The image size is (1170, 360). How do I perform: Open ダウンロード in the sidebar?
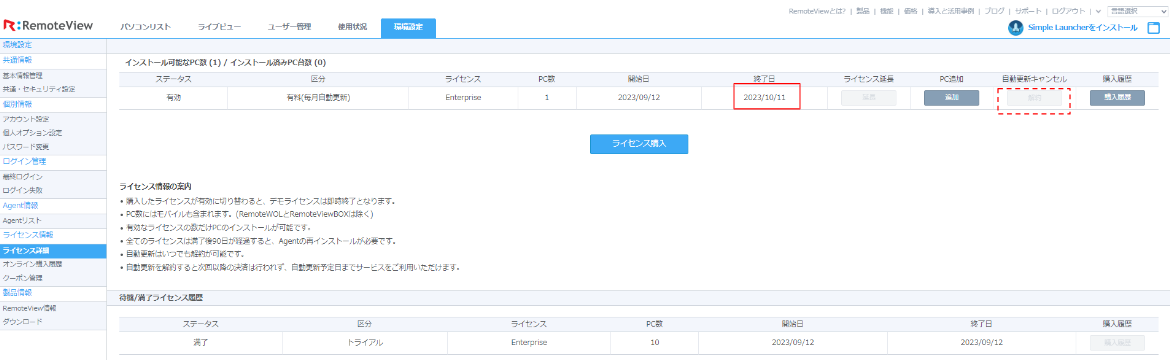click(22, 322)
